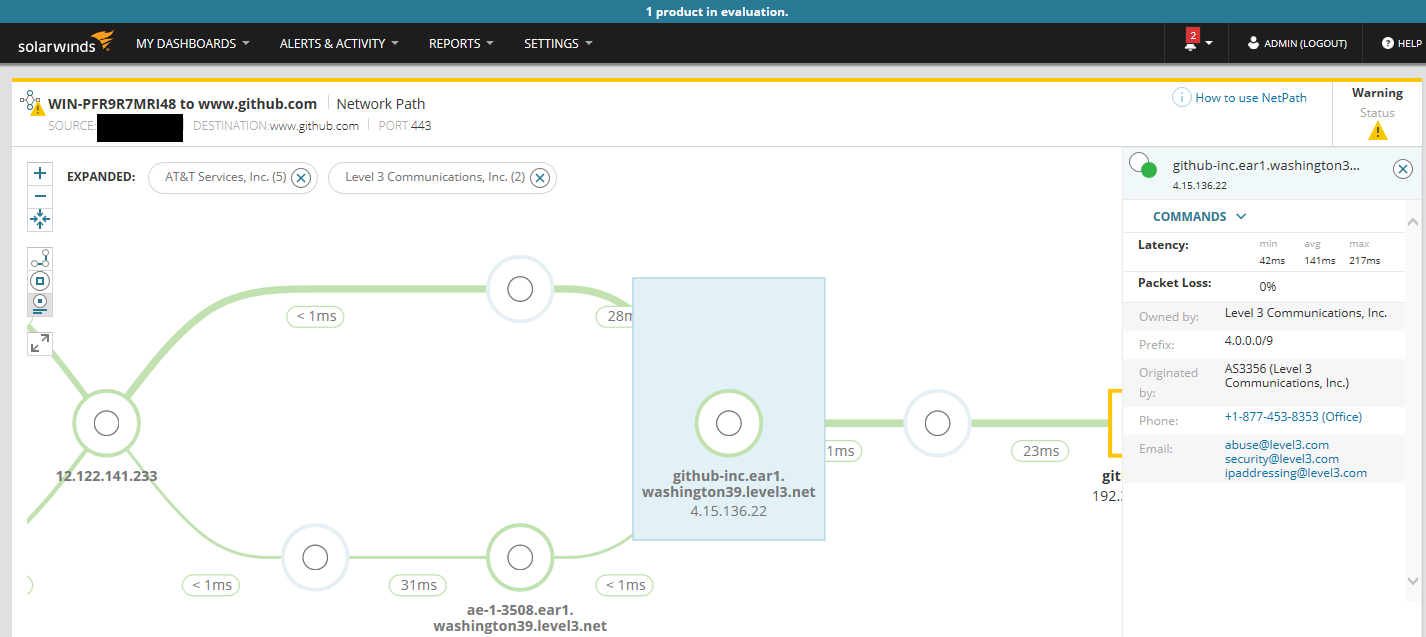Click the ADMIN (LOGOUT) link
The height and width of the screenshot is (637, 1426).
click(1305, 44)
